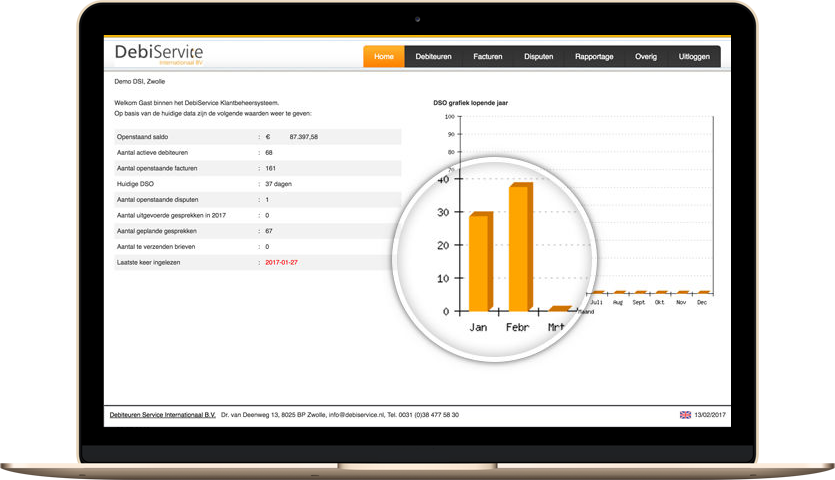Click the Huidige DSO row
Image resolution: width=835 pixels, height=480 pixels.
click(258, 184)
